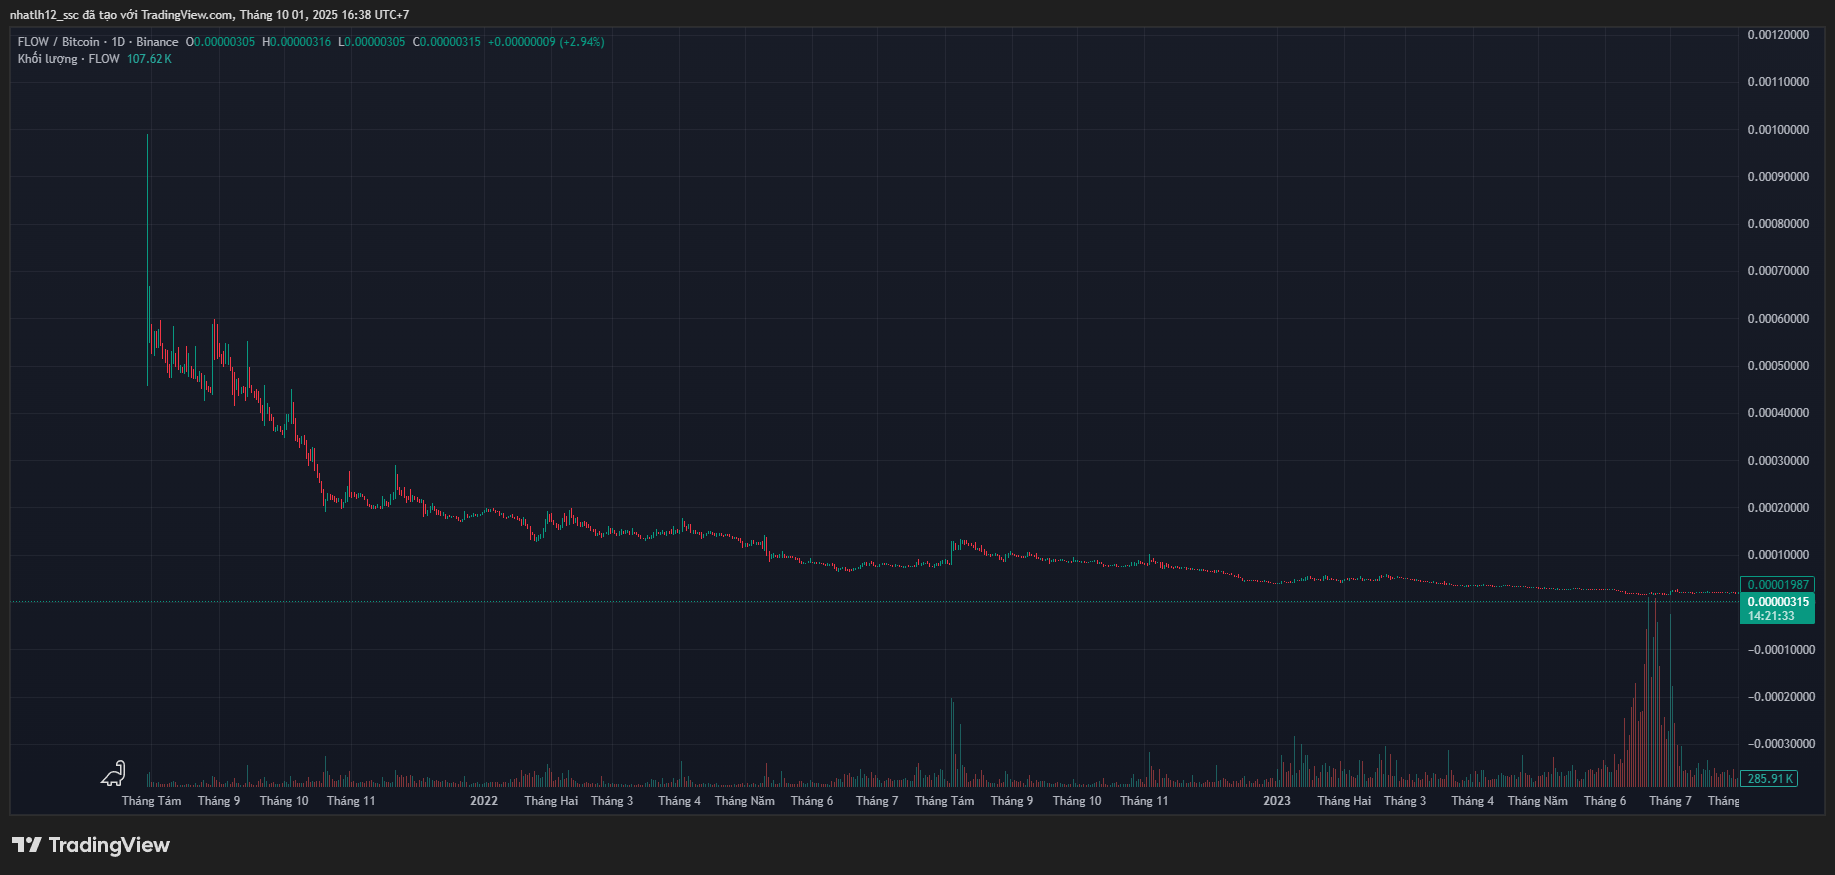This screenshot has height=875, width=1835.
Task: Click the "Tháng 11" label preceding 2022
Action: pyautogui.click(x=351, y=801)
